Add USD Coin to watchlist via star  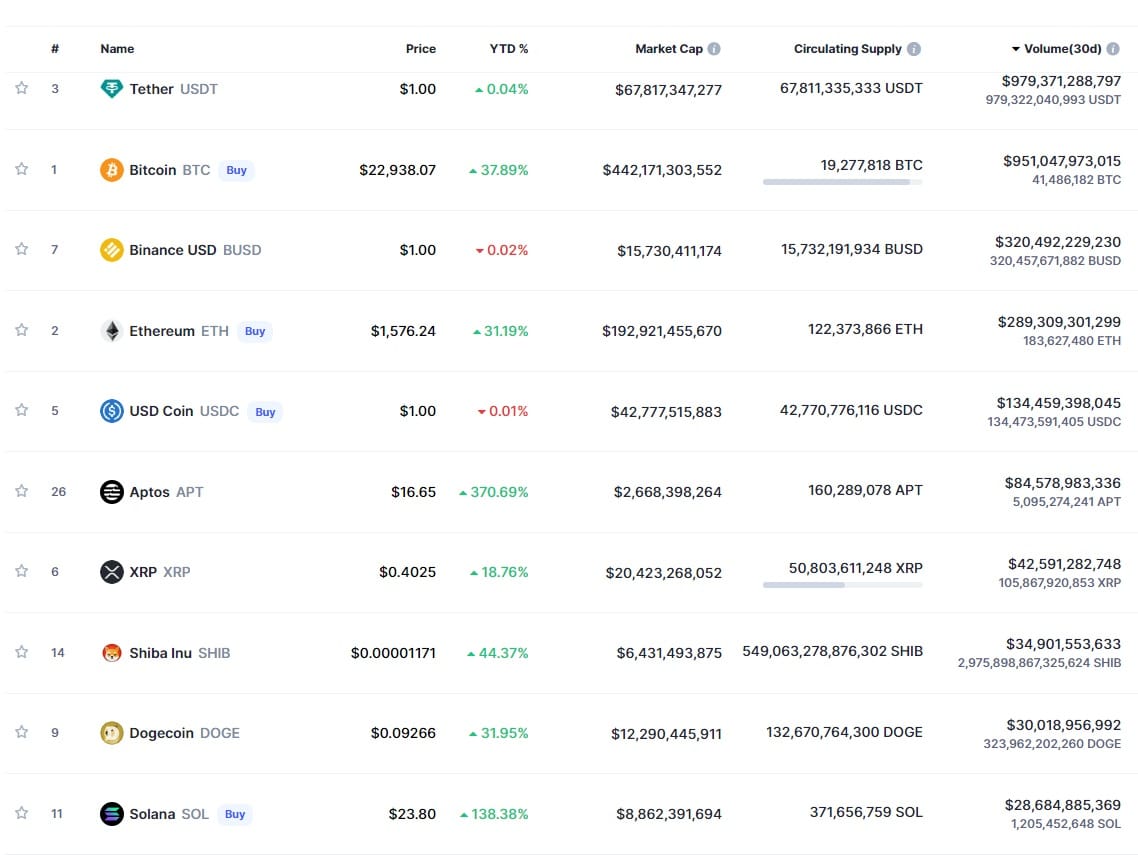pos(22,410)
